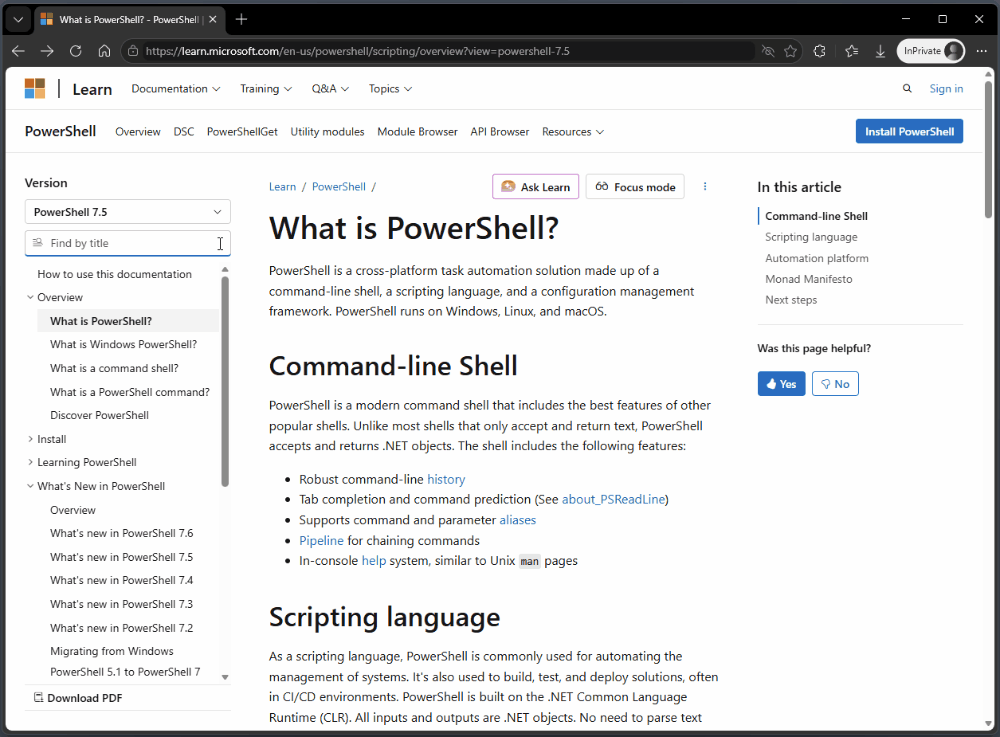Open What's new in PowerShell 7.6
The width and height of the screenshot is (1000, 737).
(122, 533)
